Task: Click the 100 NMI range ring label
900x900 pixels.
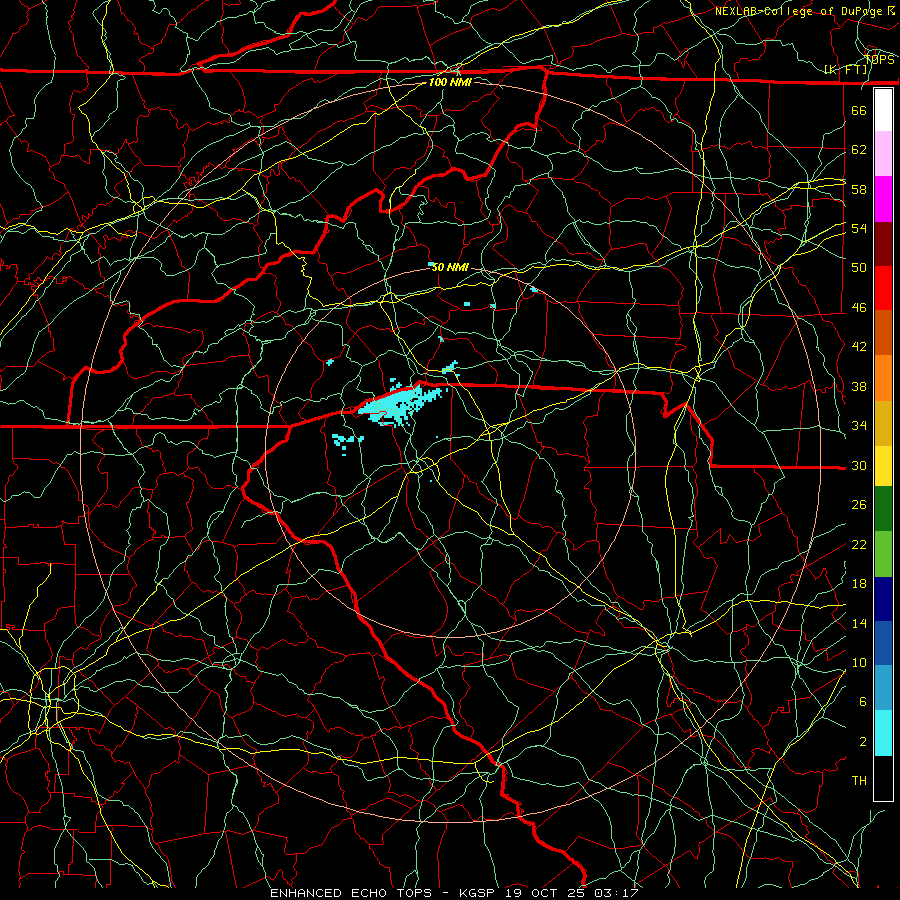Action: (450, 83)
